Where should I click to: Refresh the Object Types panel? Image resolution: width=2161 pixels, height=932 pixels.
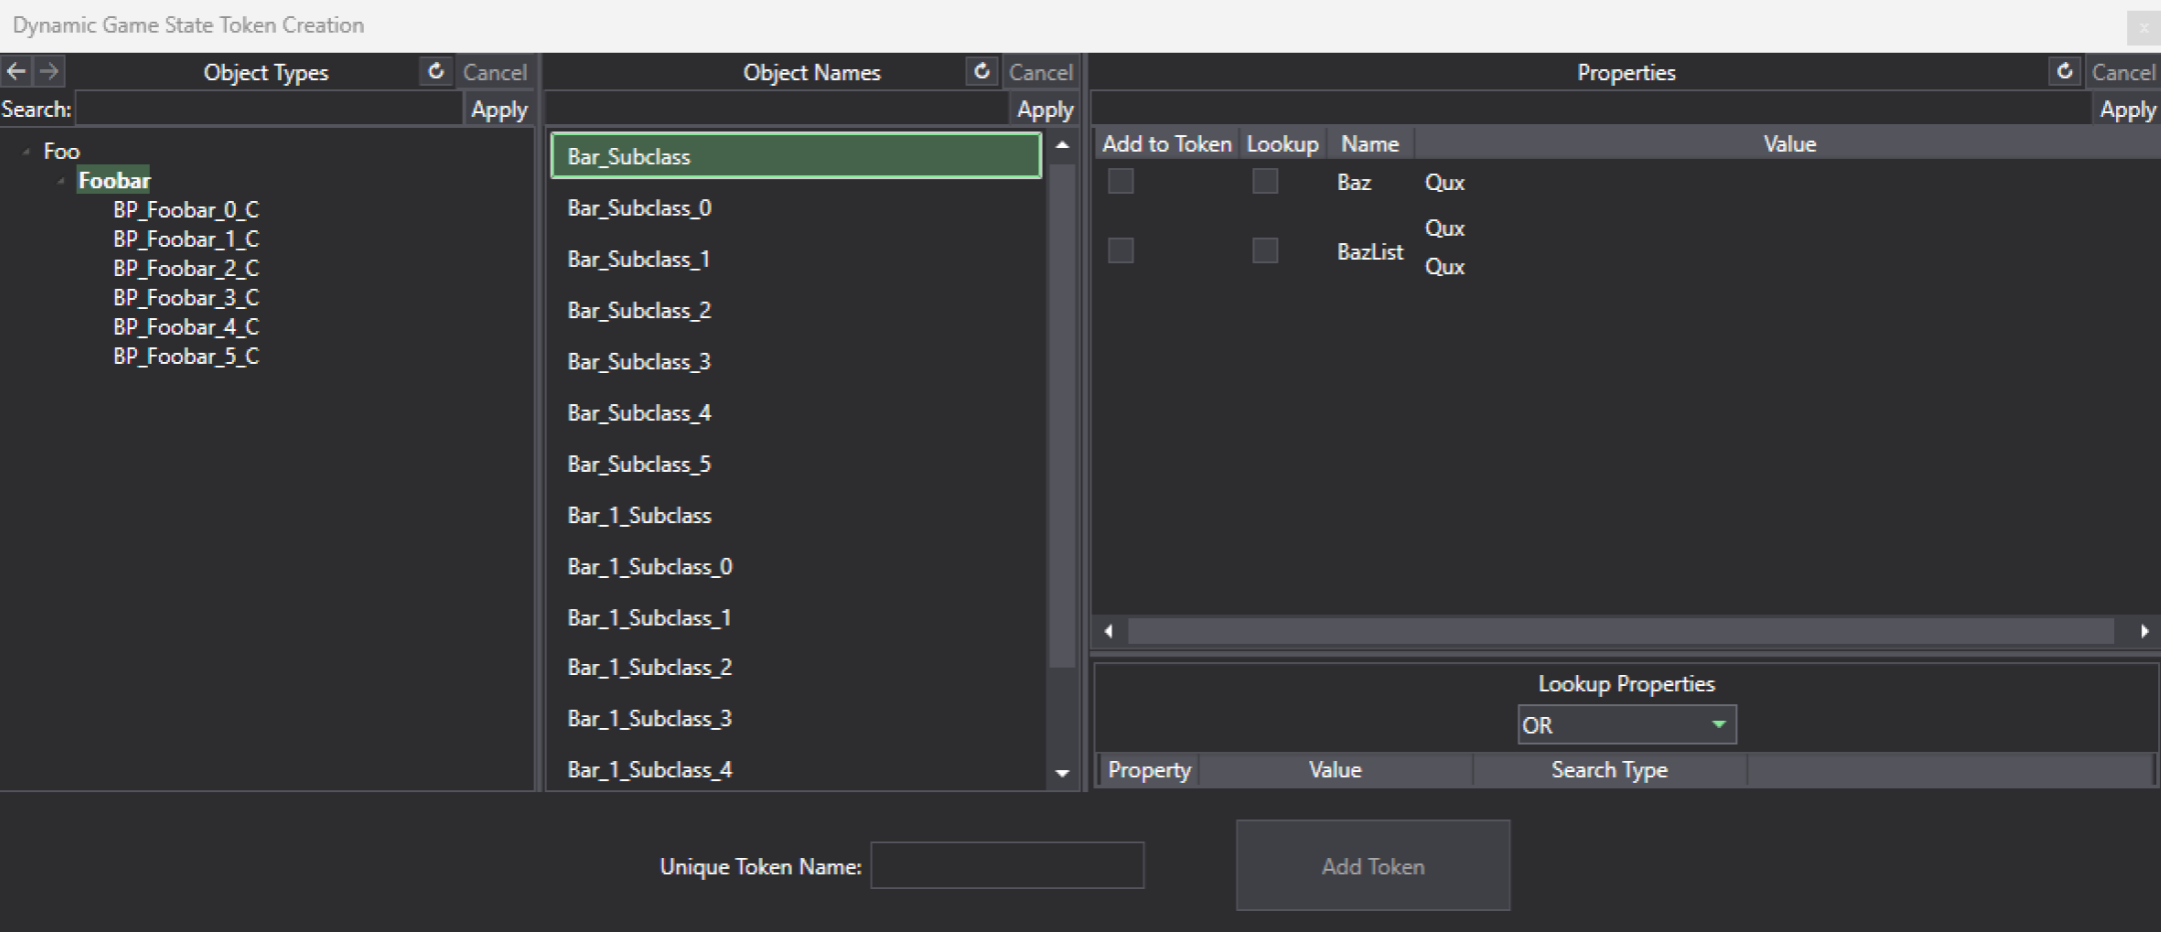436,72
